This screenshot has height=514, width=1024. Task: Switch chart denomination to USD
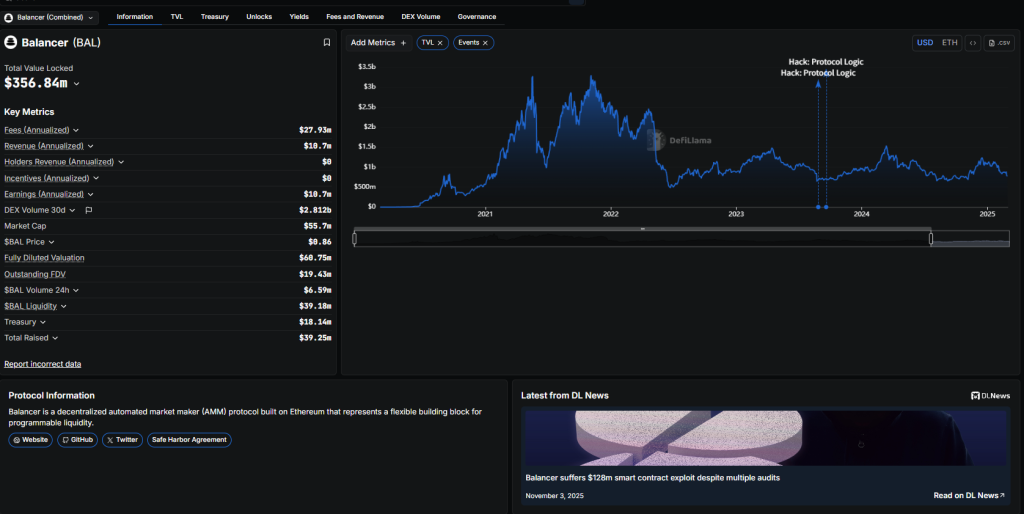tap(925, 43)
